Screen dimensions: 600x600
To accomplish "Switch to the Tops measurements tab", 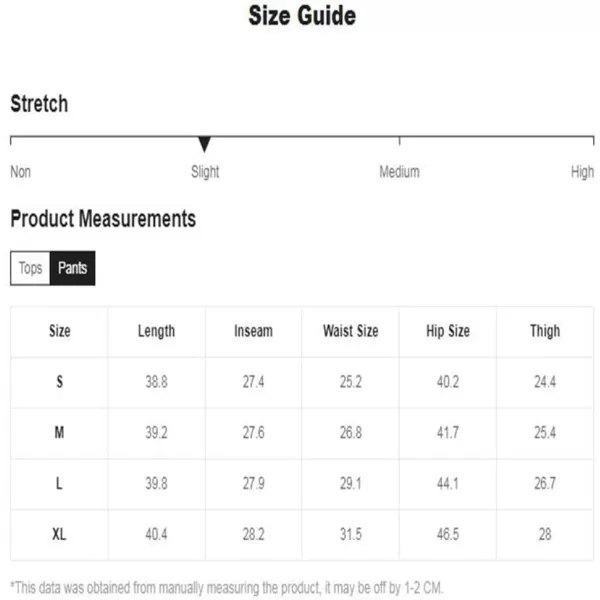I will tap(30, 268).
